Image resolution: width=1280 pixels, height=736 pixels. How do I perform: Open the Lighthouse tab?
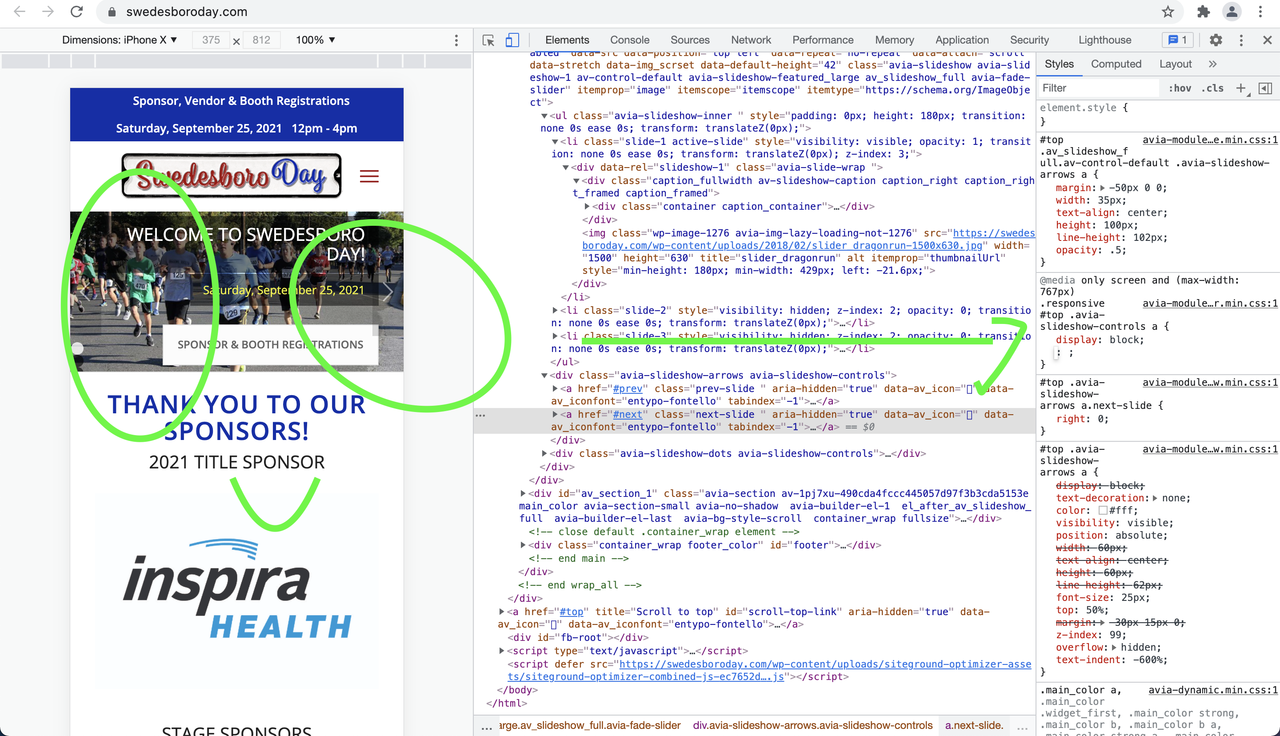pos(1105,40)
